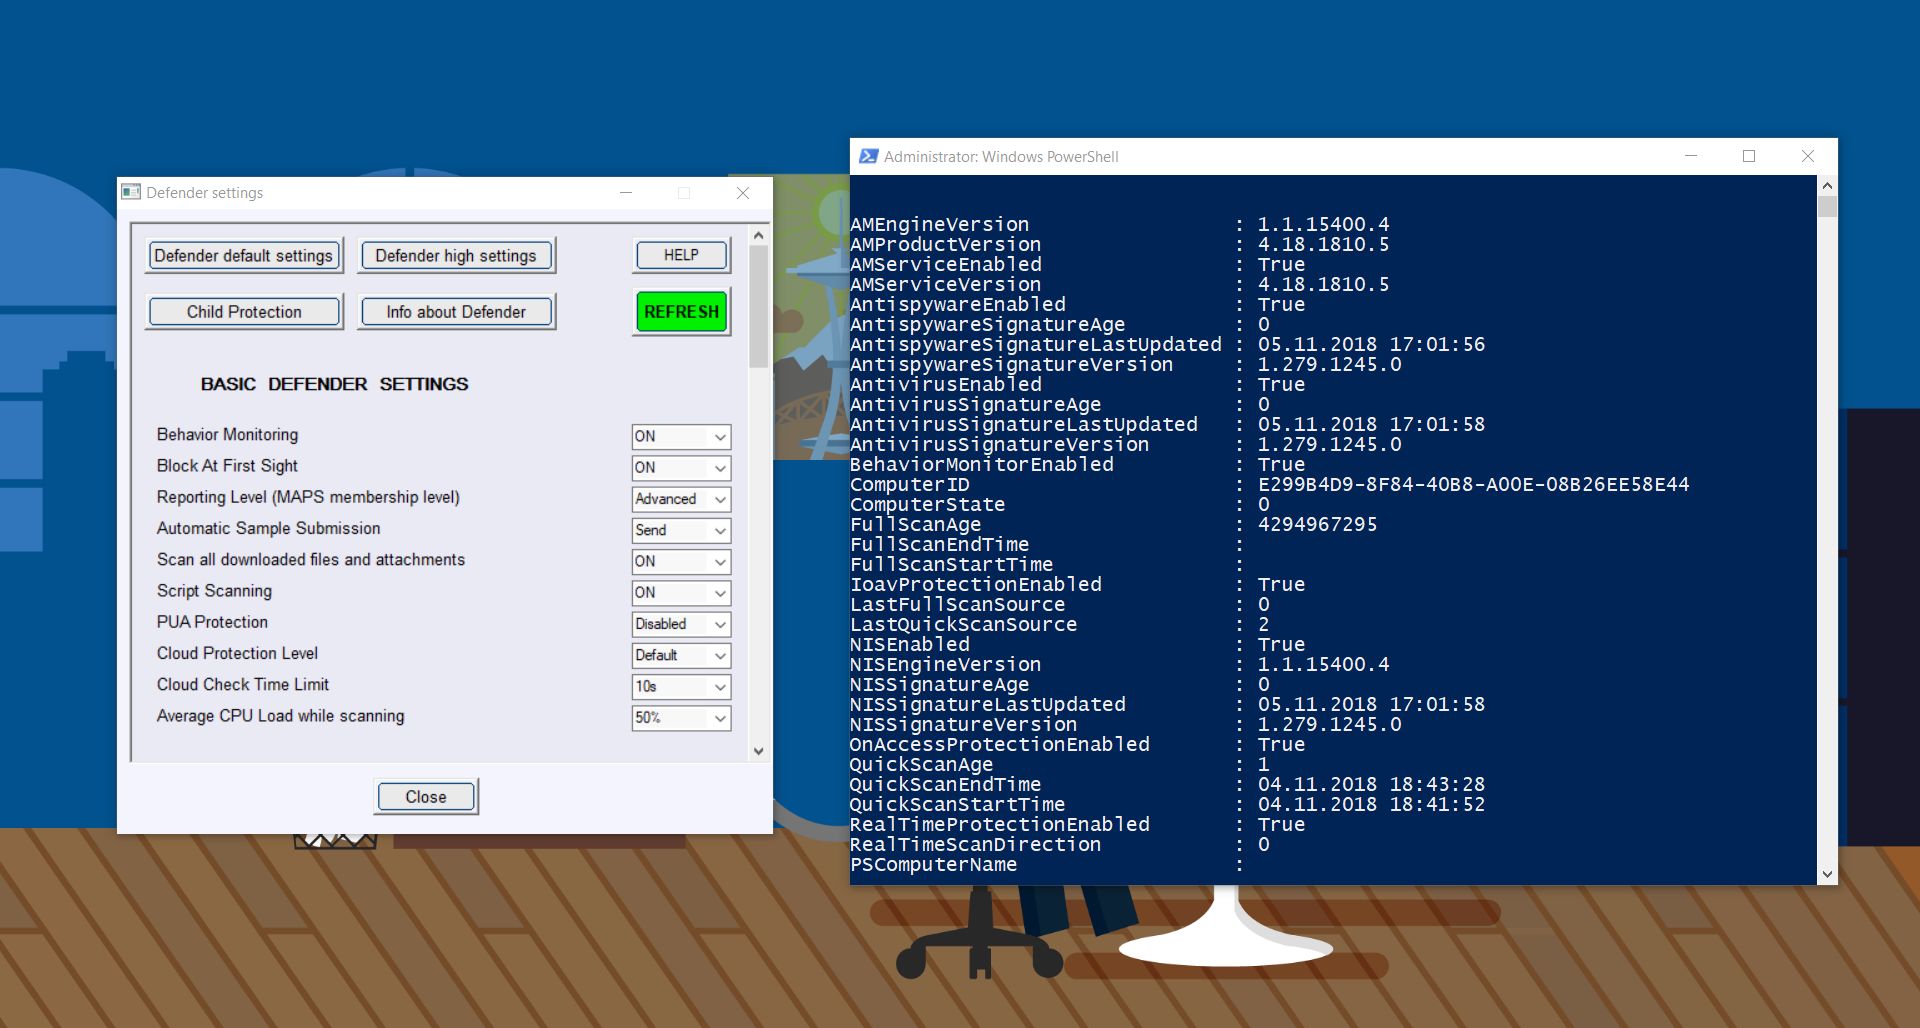This screenshot has width=1920, height=1028.
Task: Open the PUA Protection dropdown
Action: [x=681, y=624]
